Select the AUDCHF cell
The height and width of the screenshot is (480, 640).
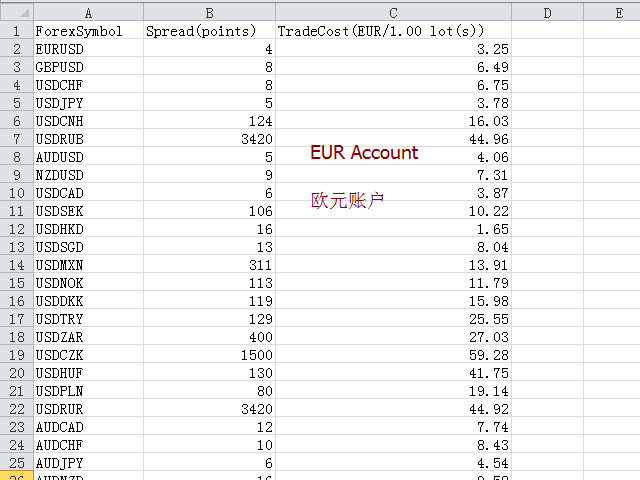[89, 445]
